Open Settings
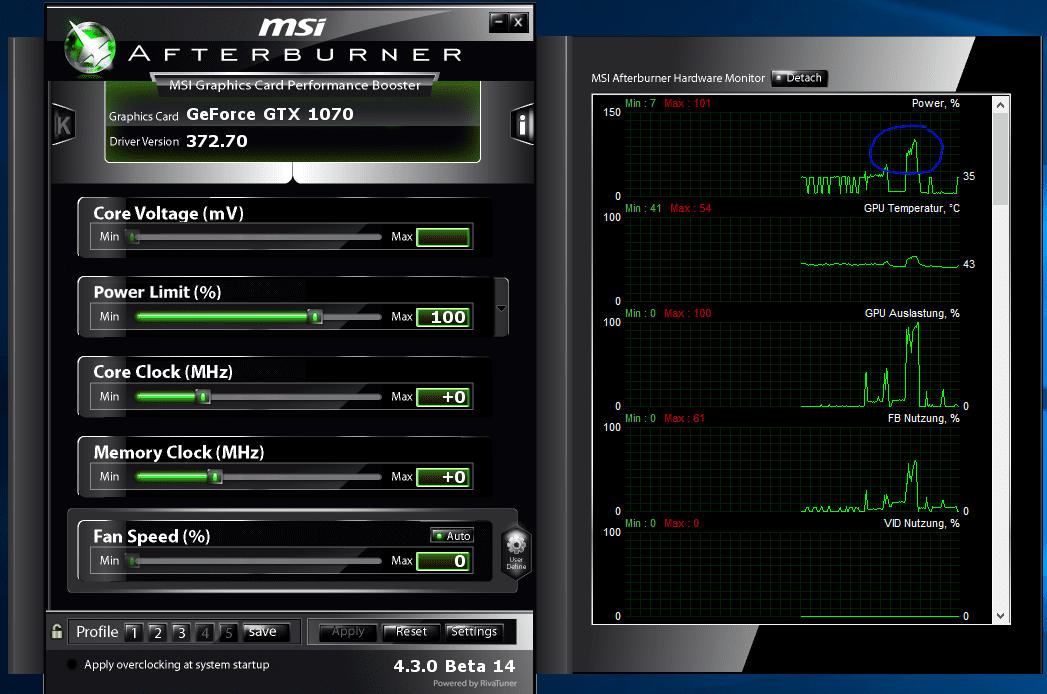Viewport: 1047px width, 694px height. [473, 632]
